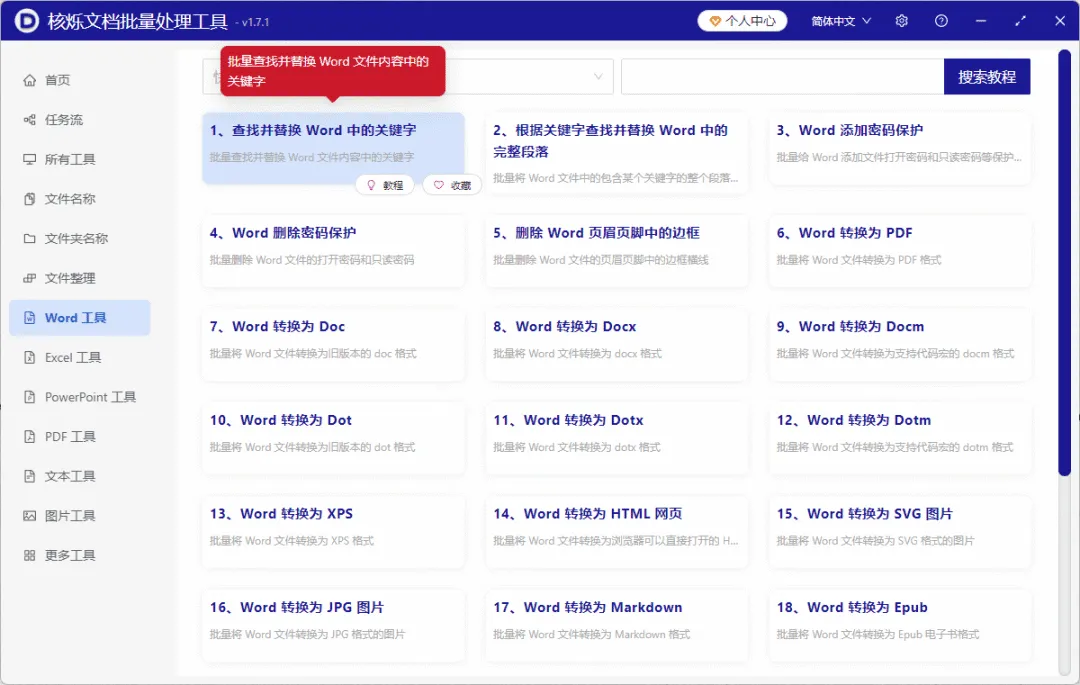Click the folder icon beside 文件夹名称
The height and width of the screenshot is (685, 1080).
pos(30,239)
